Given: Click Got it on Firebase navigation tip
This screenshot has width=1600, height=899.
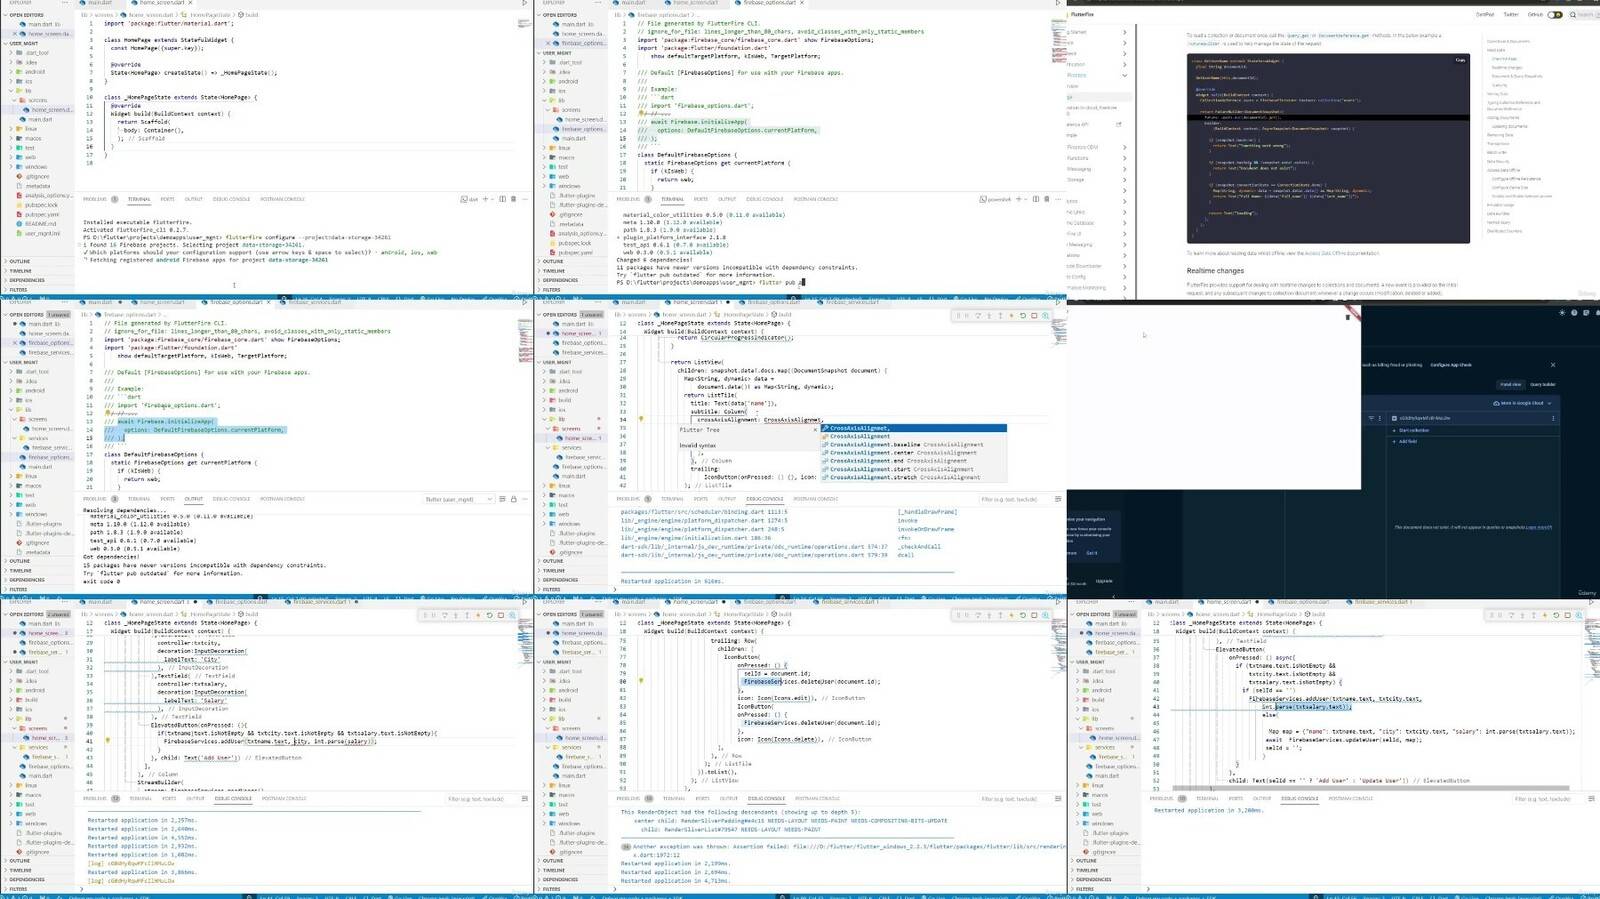Looking at the screenshot, I should [1092, 552].
